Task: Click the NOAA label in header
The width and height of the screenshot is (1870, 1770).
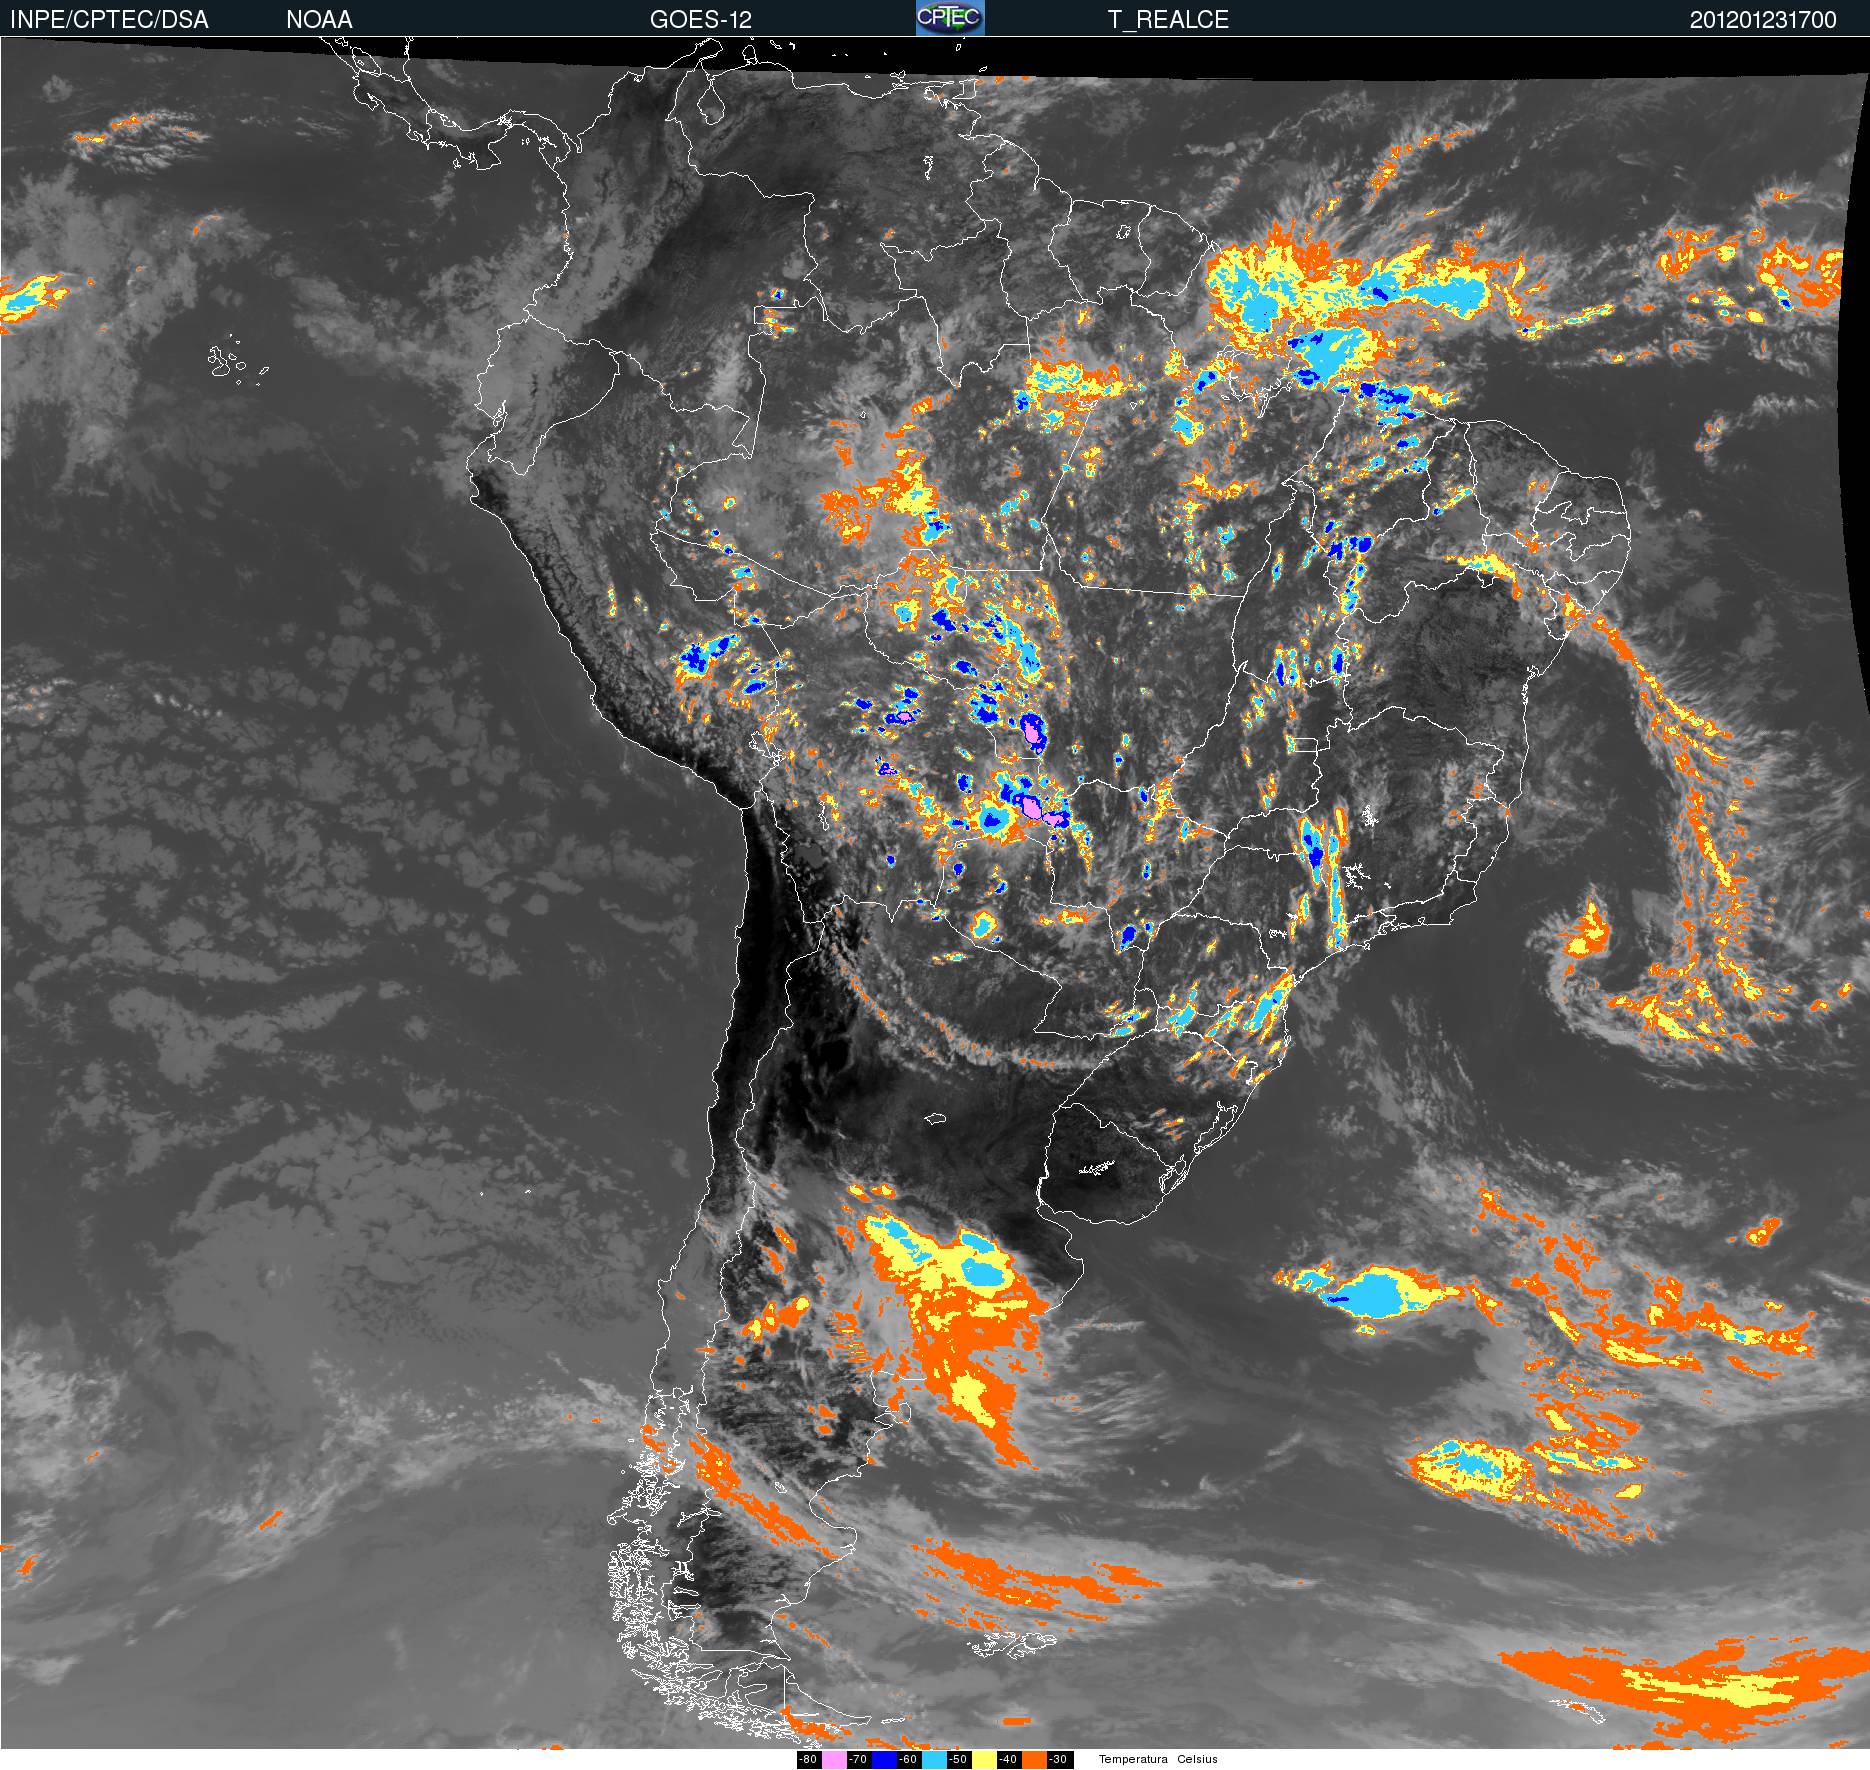Action: click(x=319, y=20)
